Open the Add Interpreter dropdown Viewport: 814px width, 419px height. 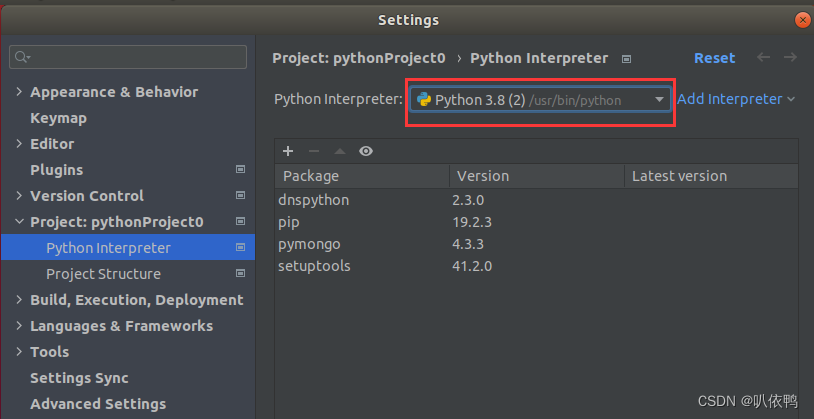[x=736, y=99]
